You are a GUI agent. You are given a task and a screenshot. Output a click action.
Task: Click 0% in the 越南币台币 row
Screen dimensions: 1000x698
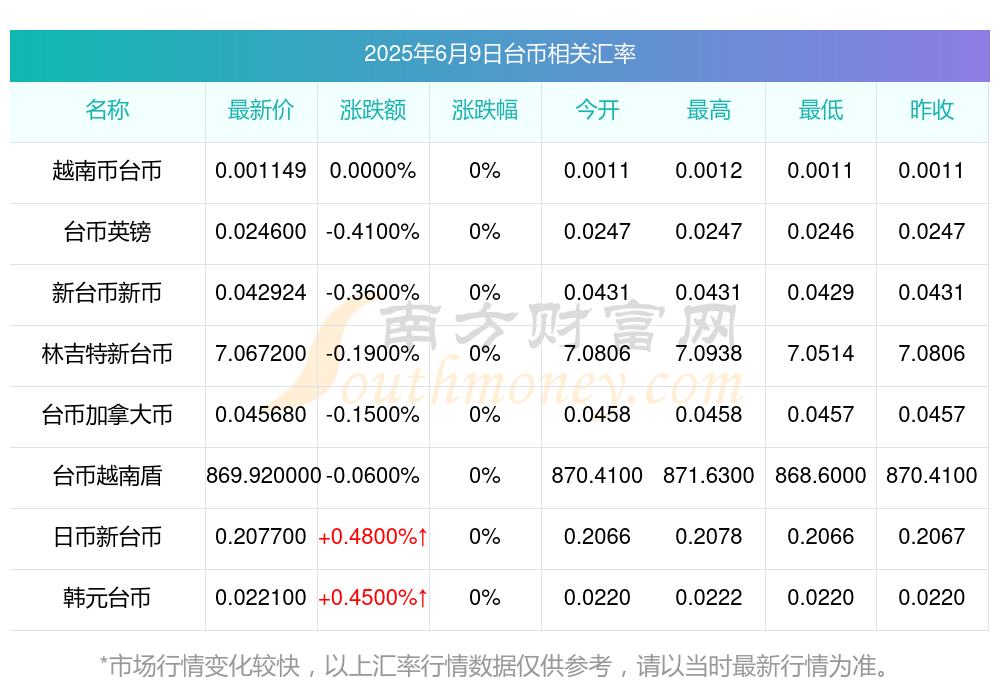485,171
